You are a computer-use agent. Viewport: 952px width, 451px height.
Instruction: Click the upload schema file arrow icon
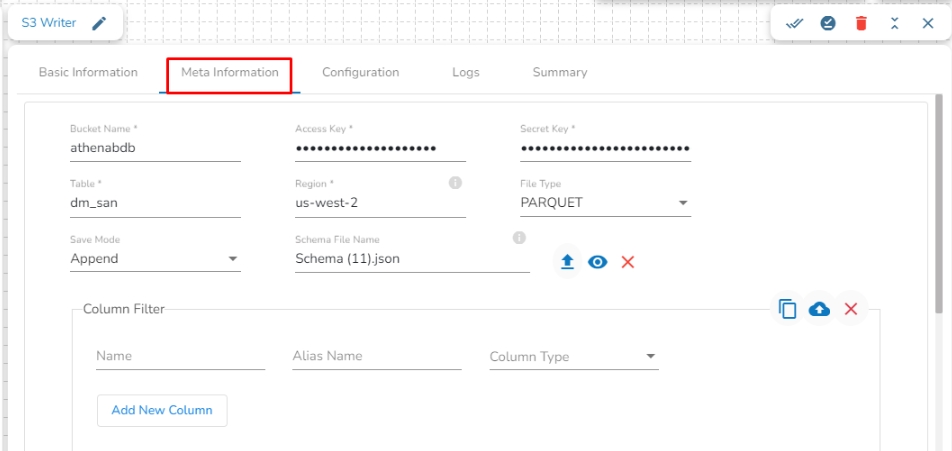tap(567, 262)
